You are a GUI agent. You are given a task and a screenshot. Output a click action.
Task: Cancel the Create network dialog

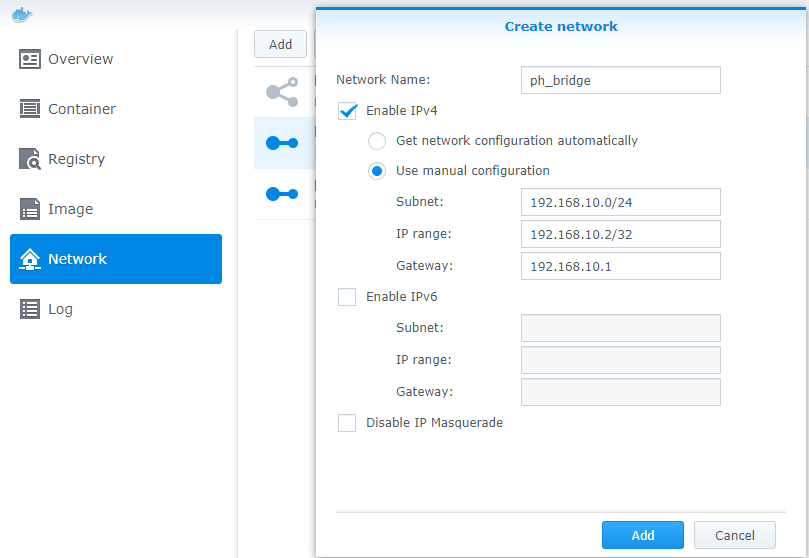tap(735, 535)
